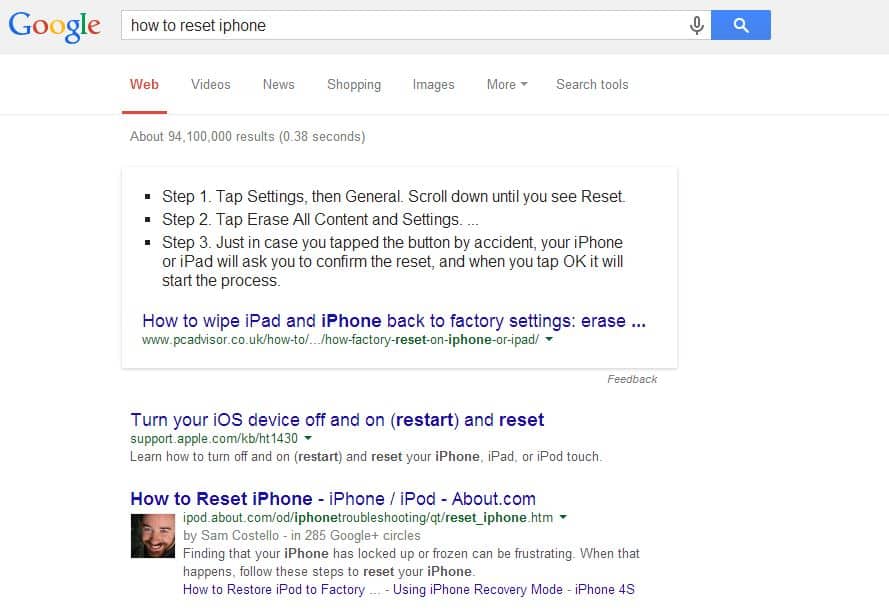Click the blue search magnifier button

pyautogui.click(x=741, y=25)
